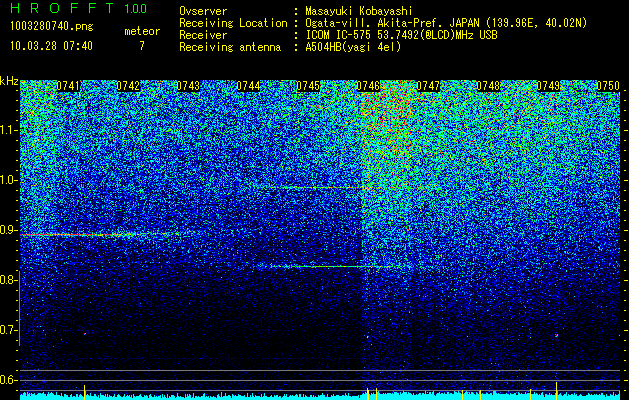629x400 pixels.
Task: Select the Ogata-vill. Akita-Pref. JAPAN location text
Action: coord(446,23)
